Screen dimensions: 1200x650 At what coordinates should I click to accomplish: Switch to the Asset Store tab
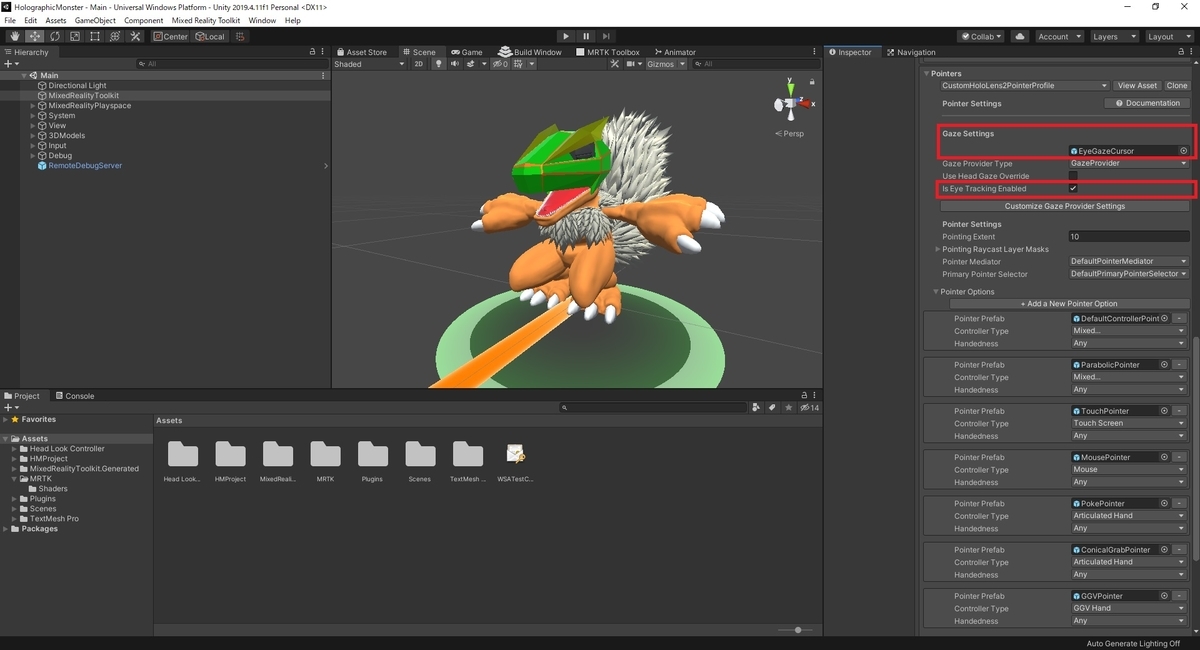[361, 52]
